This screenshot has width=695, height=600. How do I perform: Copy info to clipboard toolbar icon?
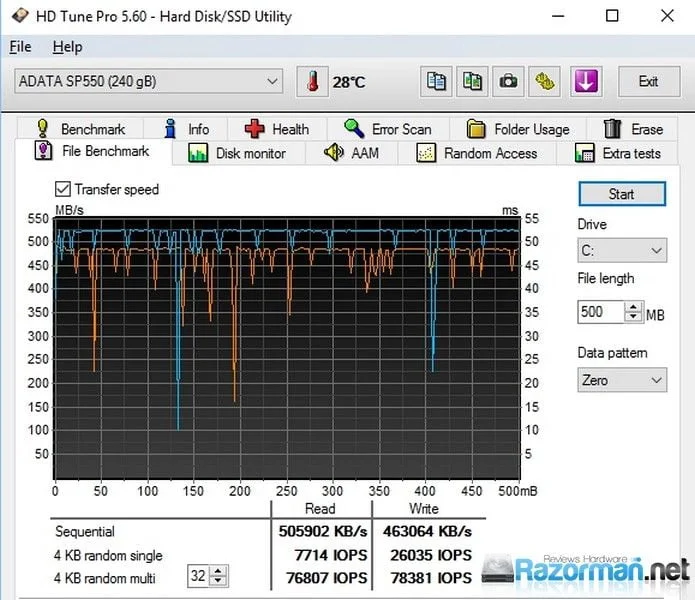tap(436, 82)
